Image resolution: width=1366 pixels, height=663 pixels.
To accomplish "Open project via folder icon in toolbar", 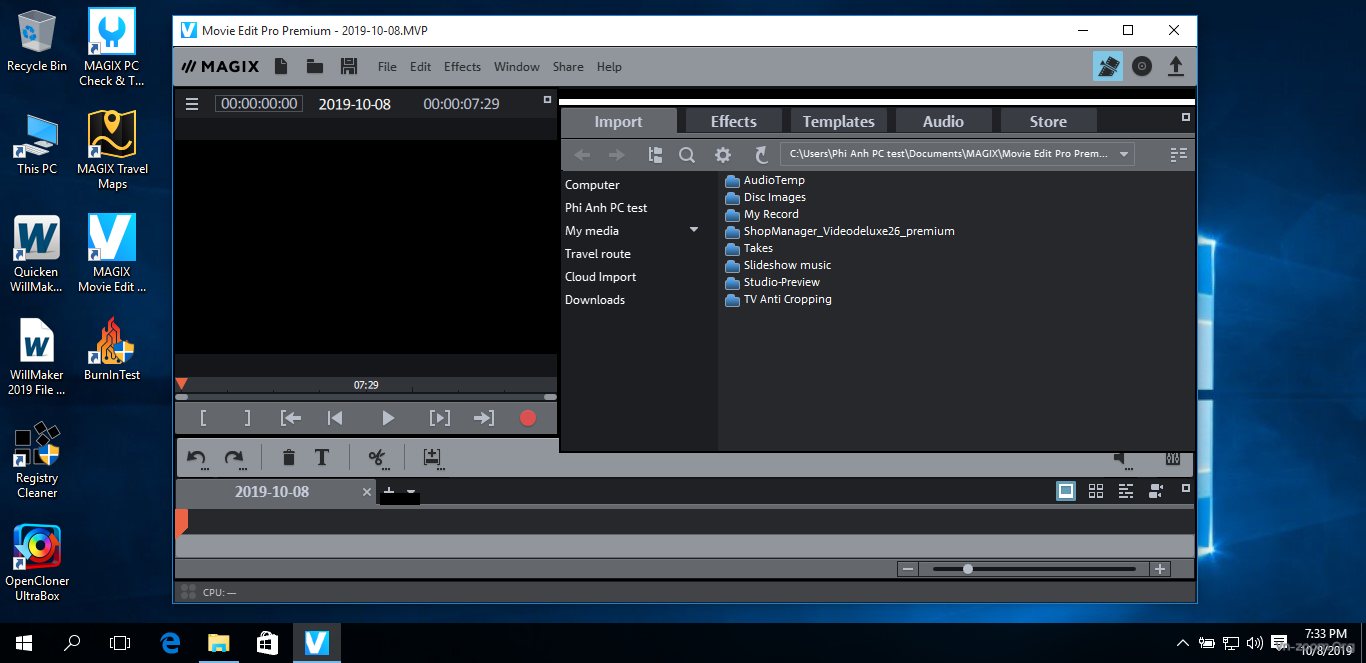I will coord(315,66).
